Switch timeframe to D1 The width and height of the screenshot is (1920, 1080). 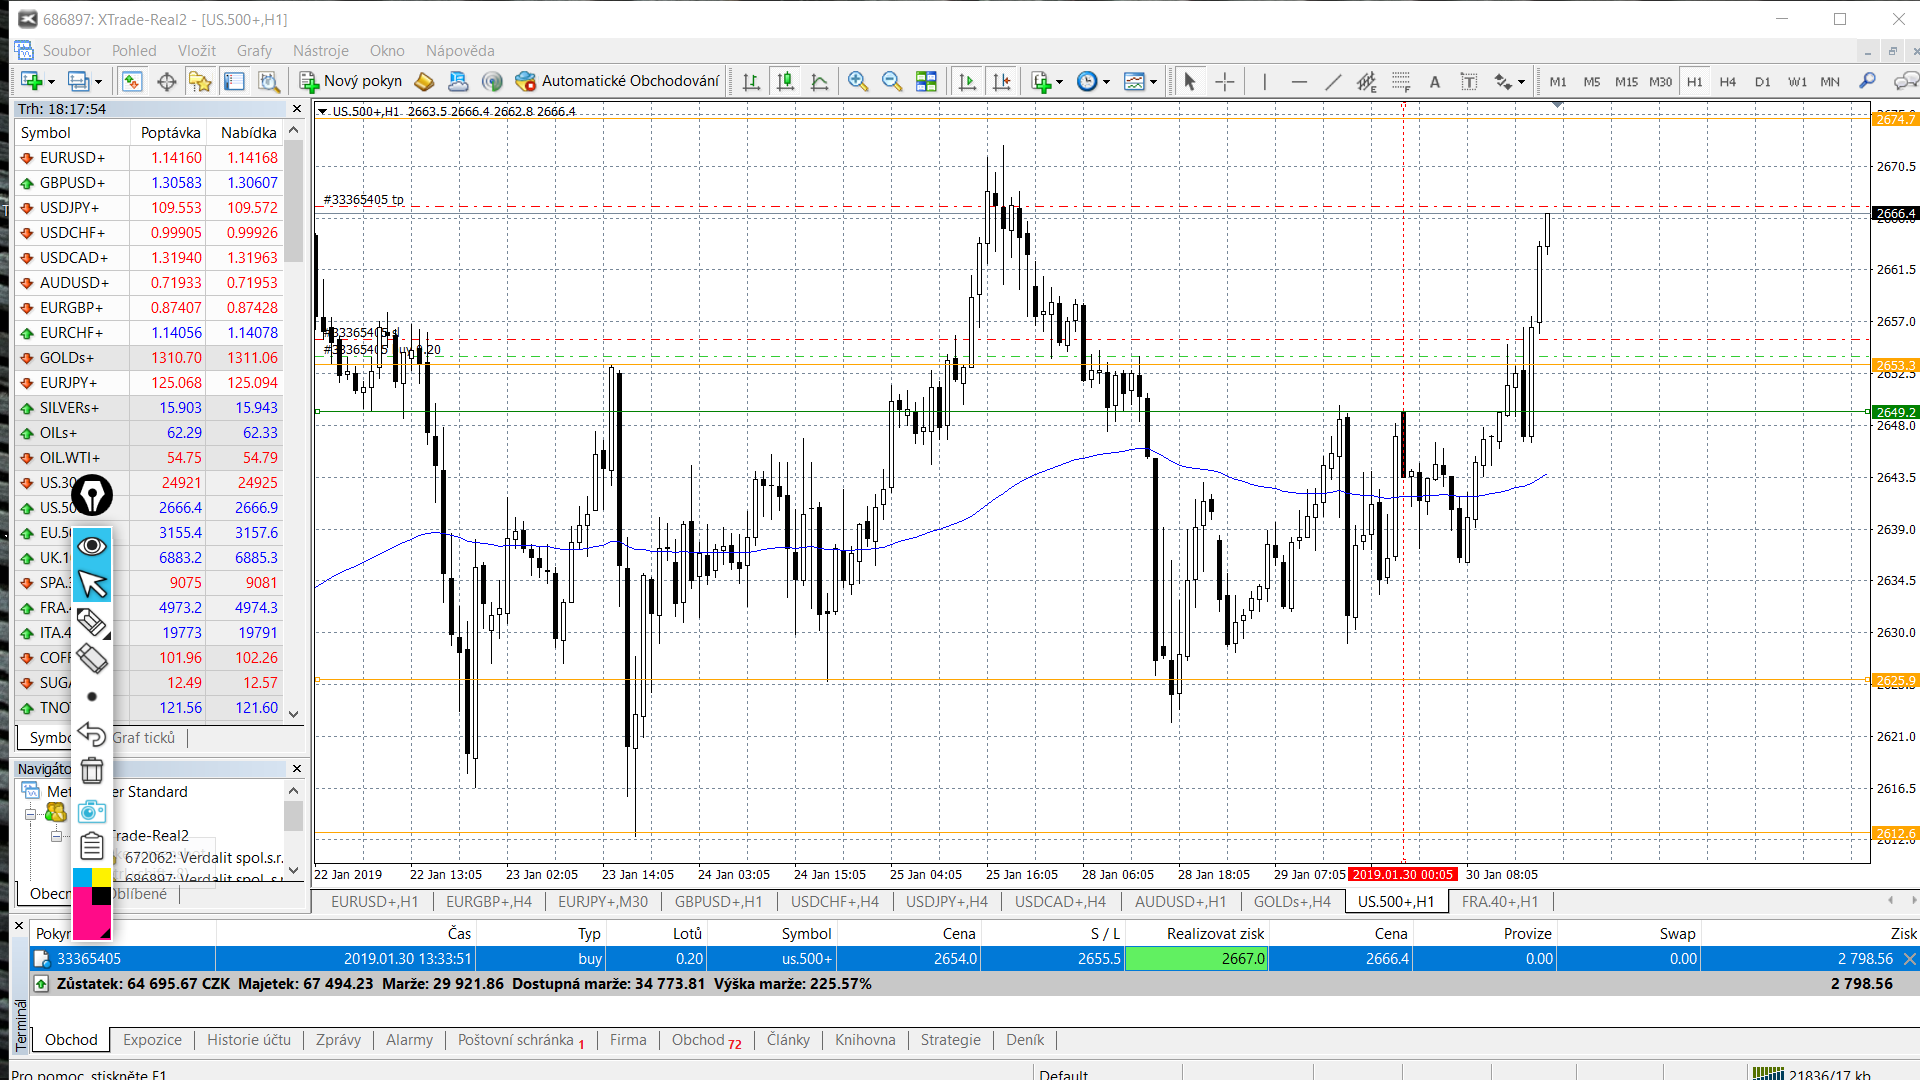[1762, 82]
